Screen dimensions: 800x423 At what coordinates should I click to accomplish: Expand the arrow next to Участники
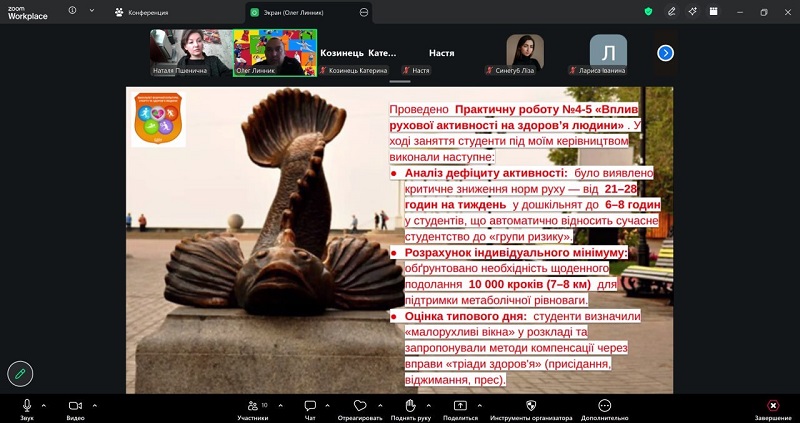[280, 406]
